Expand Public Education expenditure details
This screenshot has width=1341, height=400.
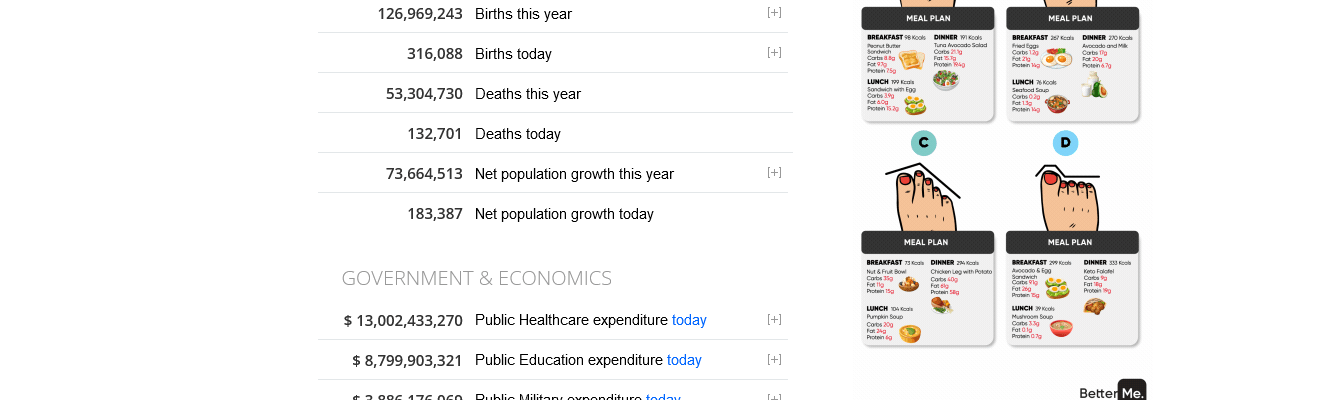click(774, 359)
